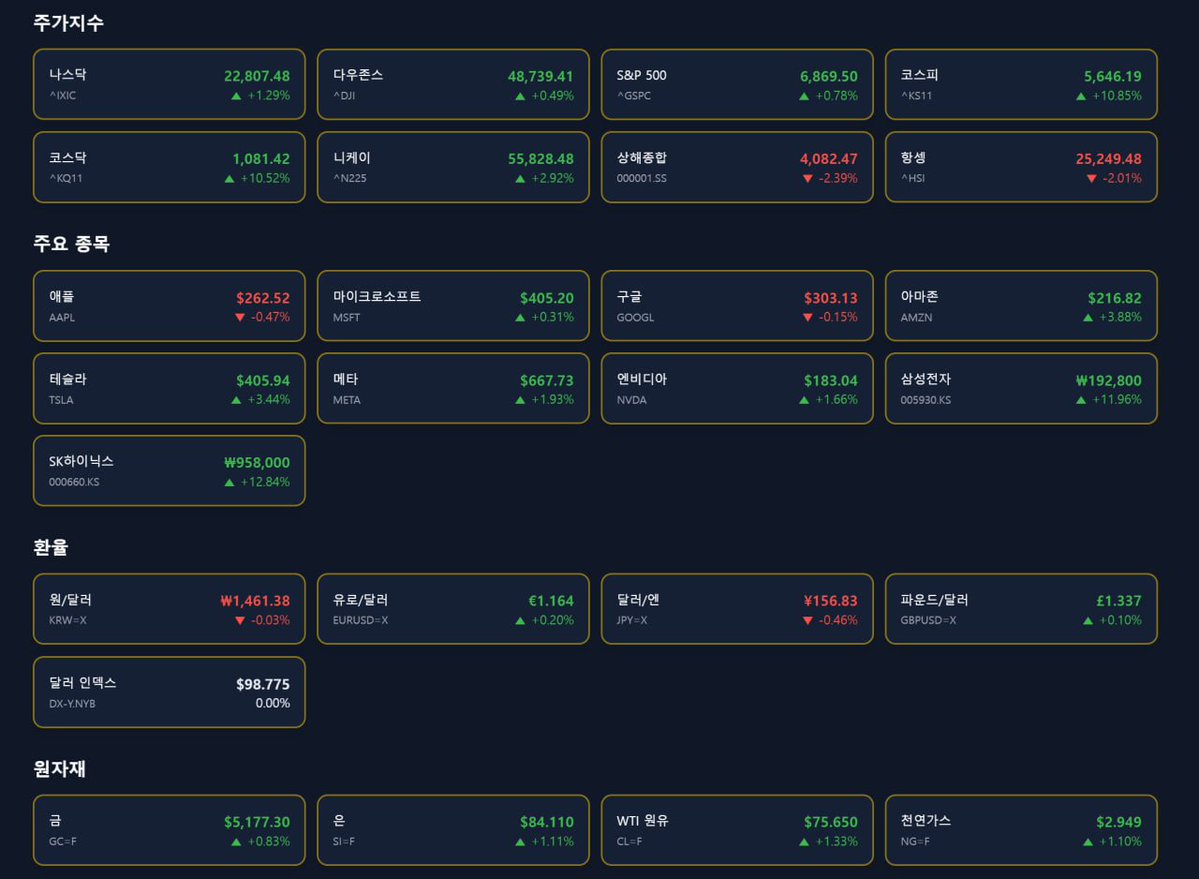Open the 마이크로소프트 MSFT stock card

(453, 306)
